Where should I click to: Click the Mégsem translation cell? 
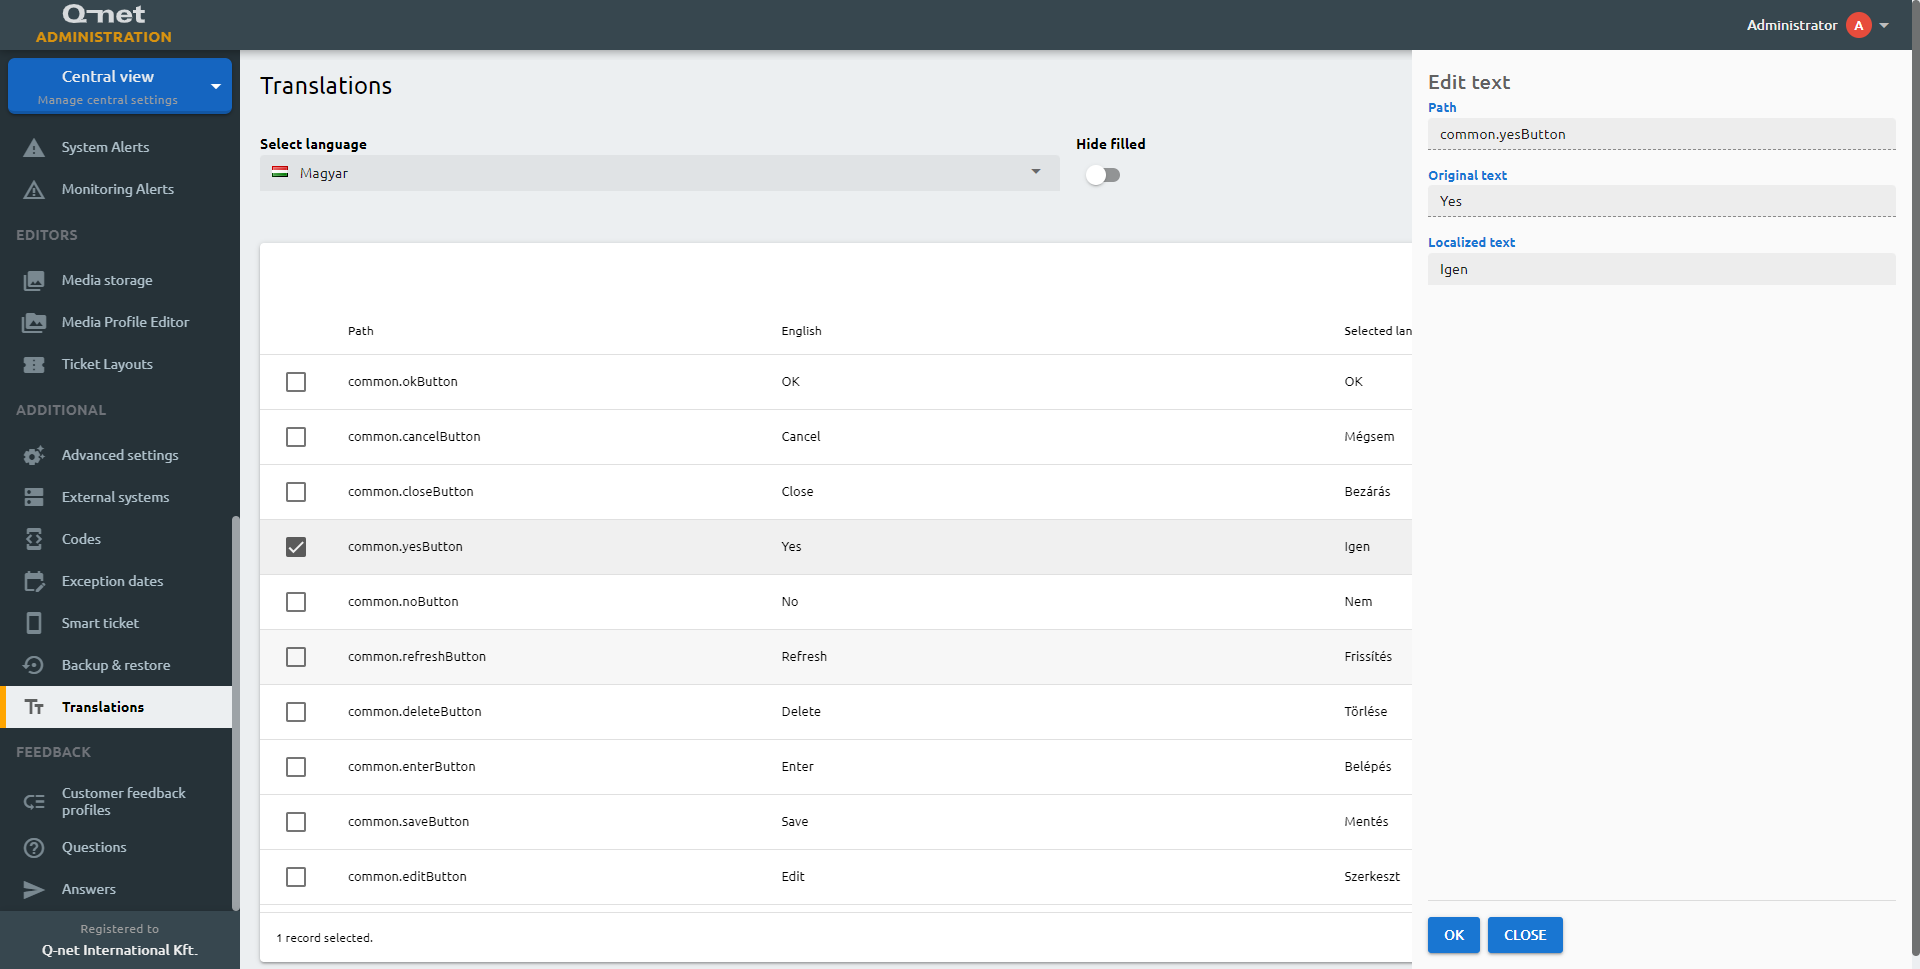[1369, 437]
